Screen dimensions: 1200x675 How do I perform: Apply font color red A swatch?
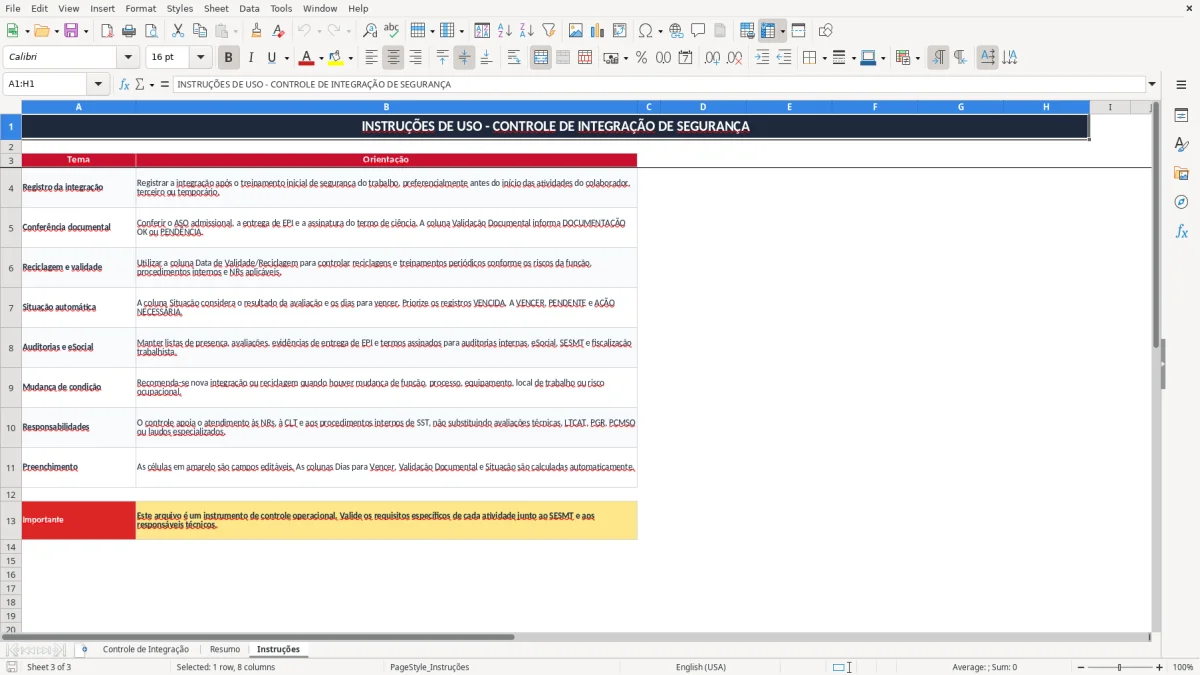click(306, 58)
